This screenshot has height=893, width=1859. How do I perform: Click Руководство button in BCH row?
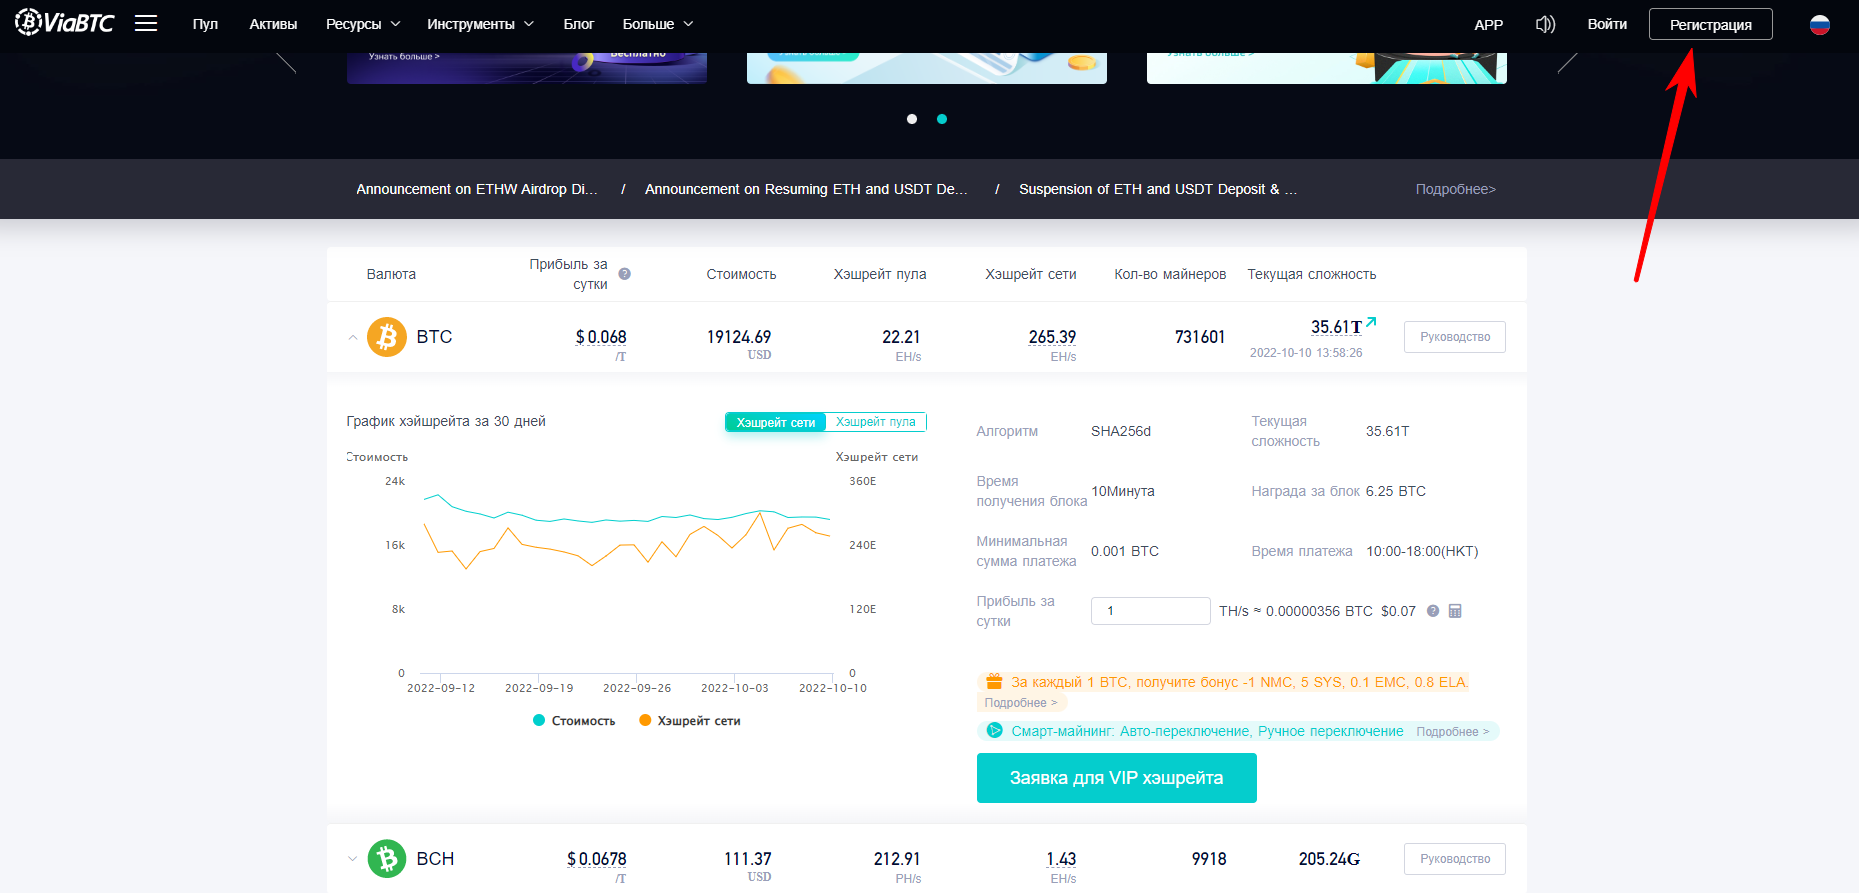pyautogui.click(x=1454, y=859)
